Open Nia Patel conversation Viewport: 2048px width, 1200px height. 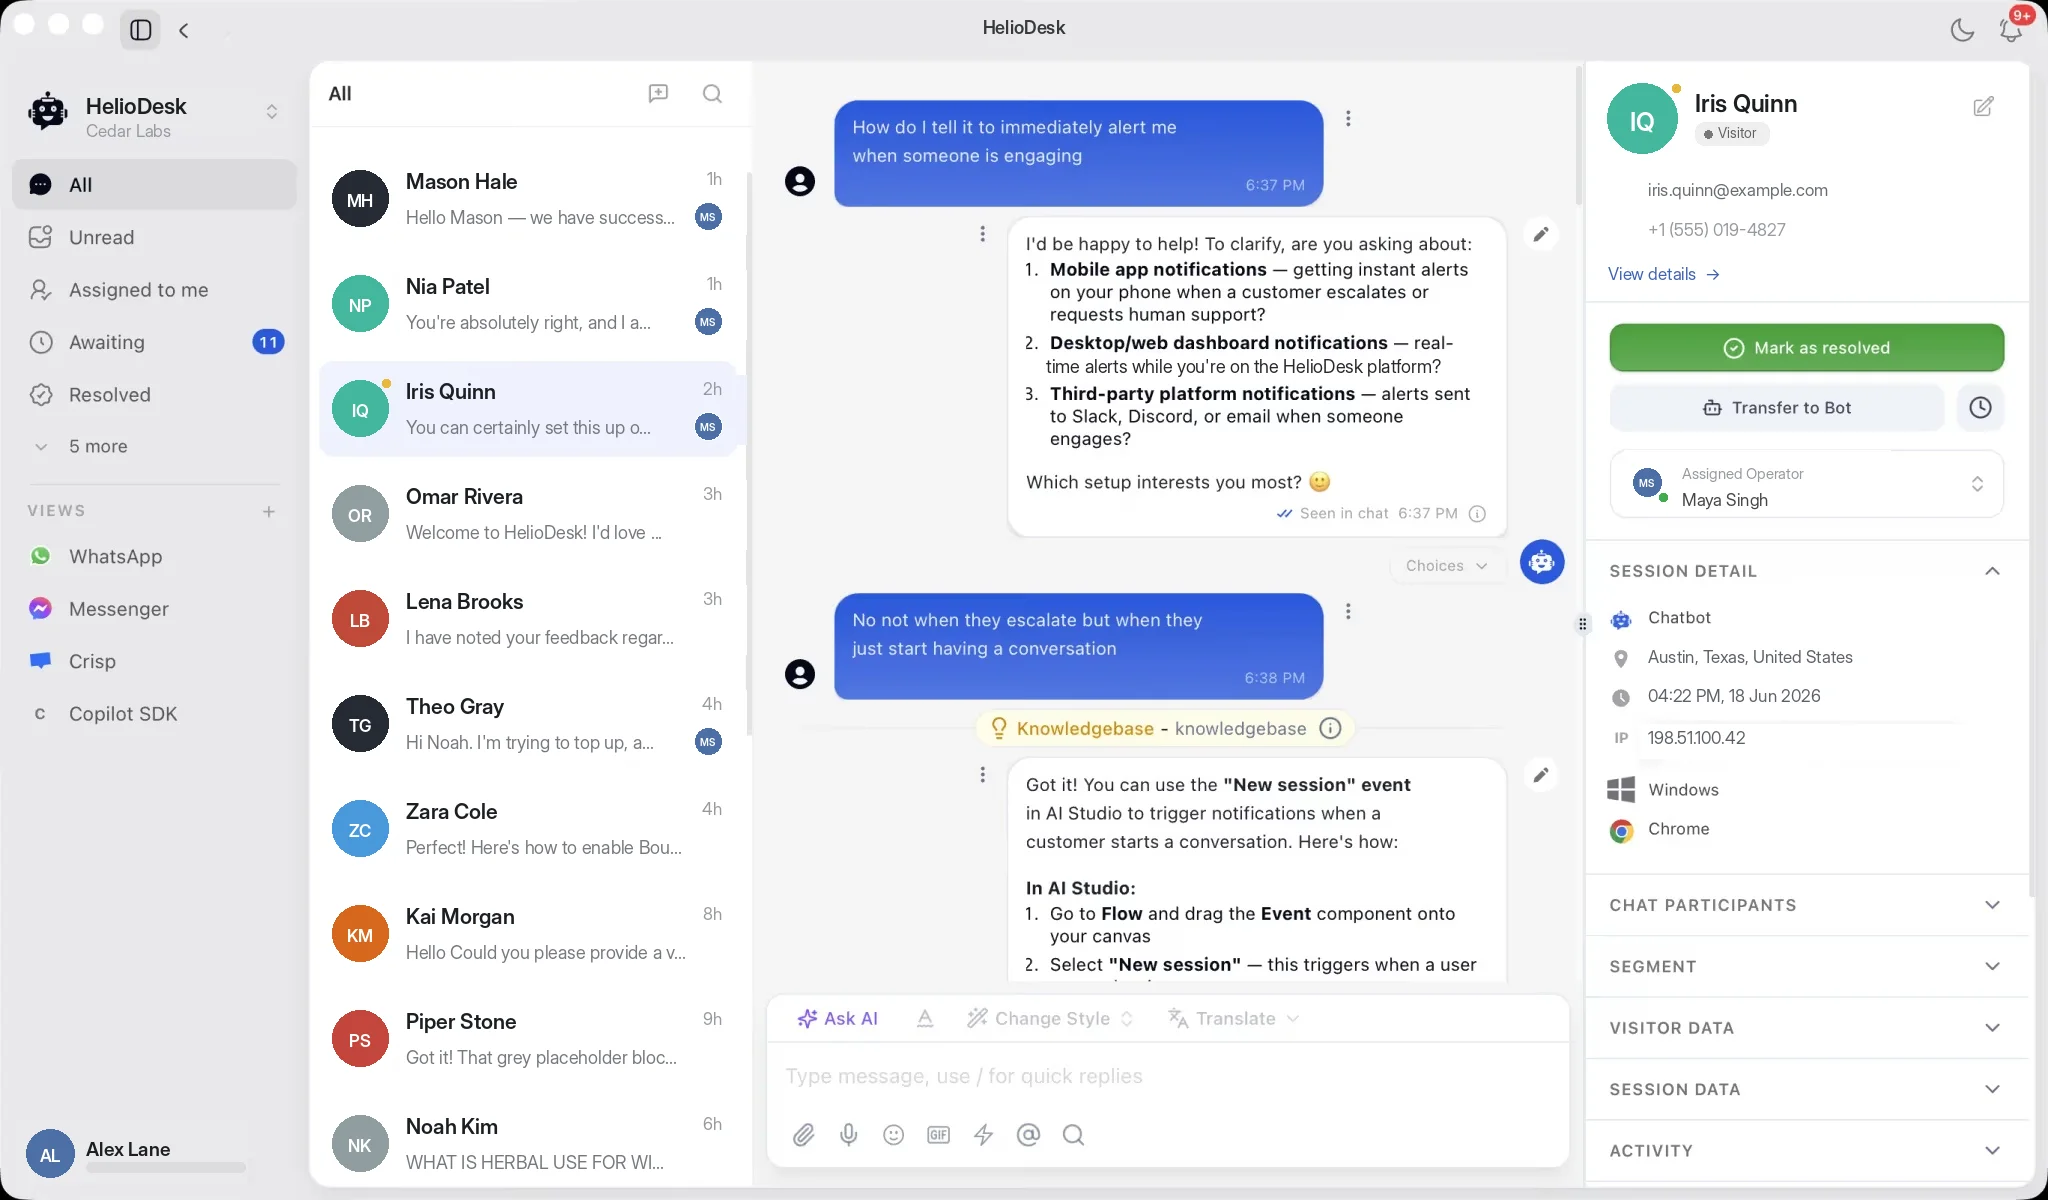pyautogui.click(x=528, y=304)
